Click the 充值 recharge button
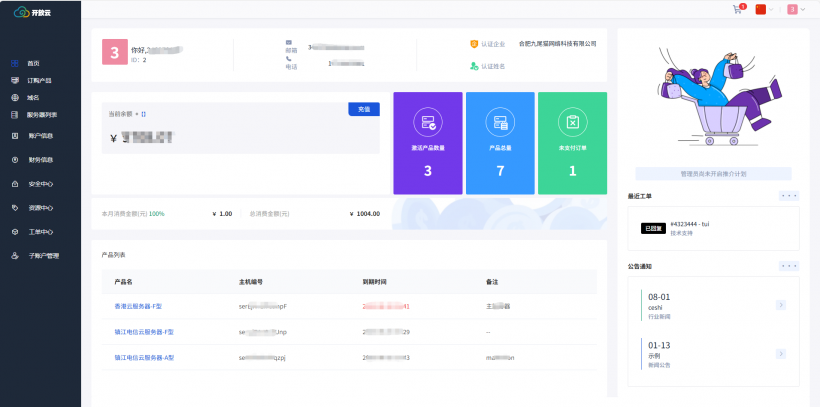 pos(363,109)
